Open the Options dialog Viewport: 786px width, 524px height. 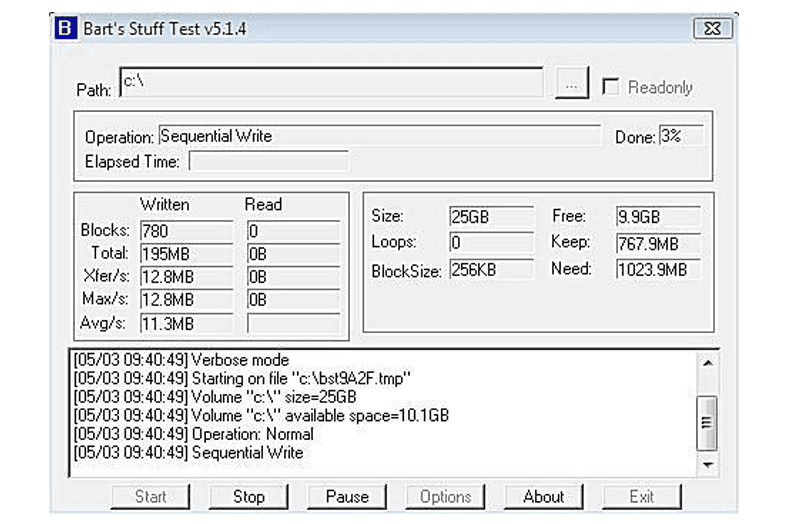[x=445, y=496]
